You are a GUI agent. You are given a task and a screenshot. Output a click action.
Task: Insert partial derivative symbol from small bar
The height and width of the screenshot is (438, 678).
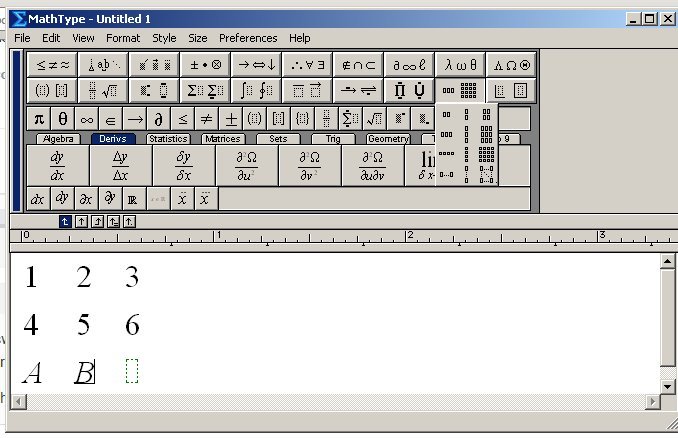(x=159, y=119)
